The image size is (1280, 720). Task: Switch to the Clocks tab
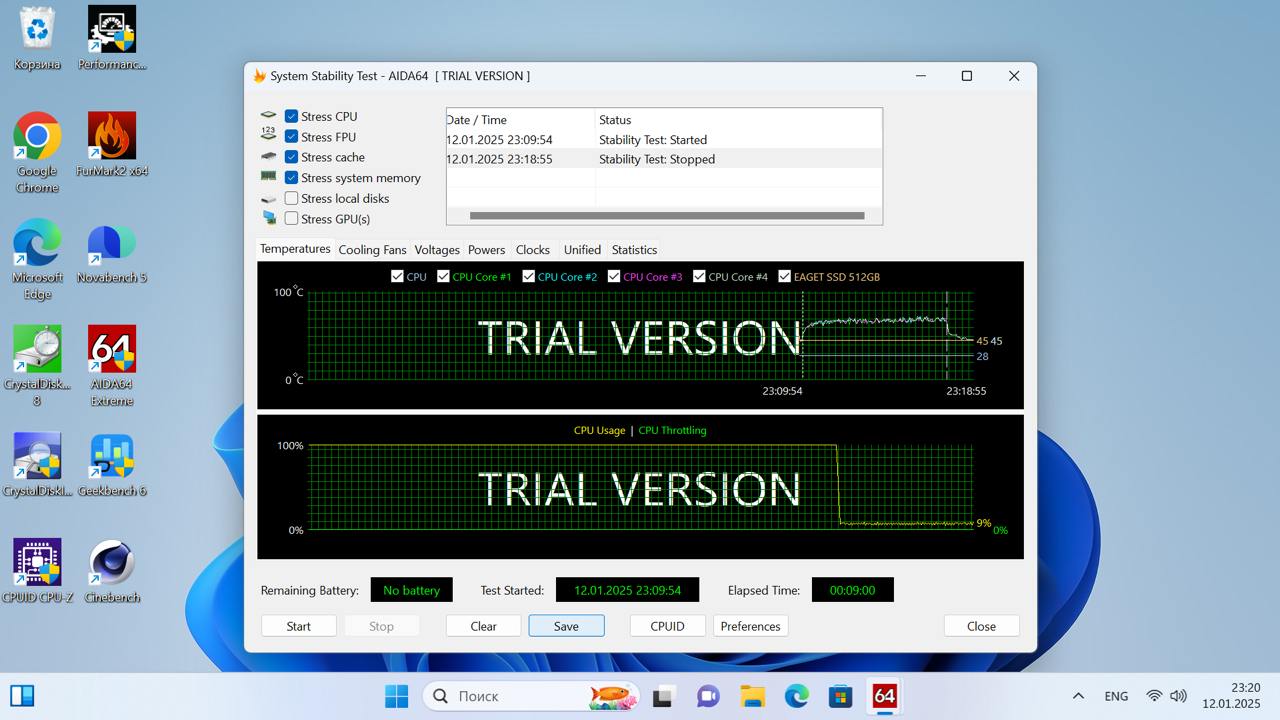533,250
